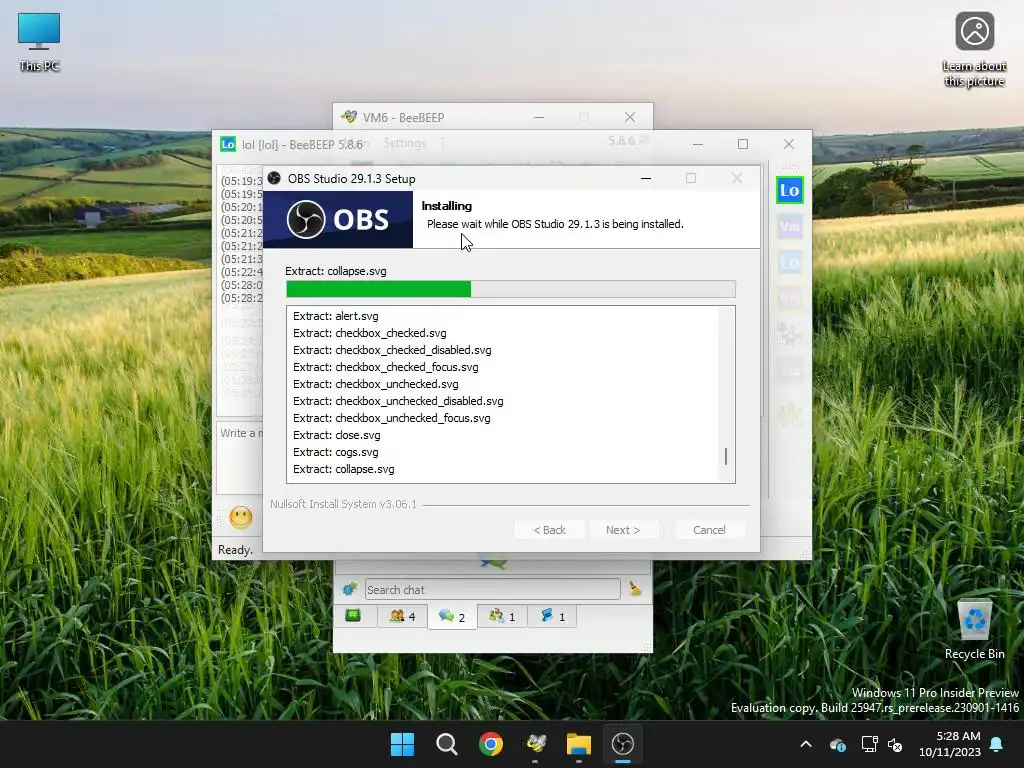Open the users tab showing 4

[402, 616]
